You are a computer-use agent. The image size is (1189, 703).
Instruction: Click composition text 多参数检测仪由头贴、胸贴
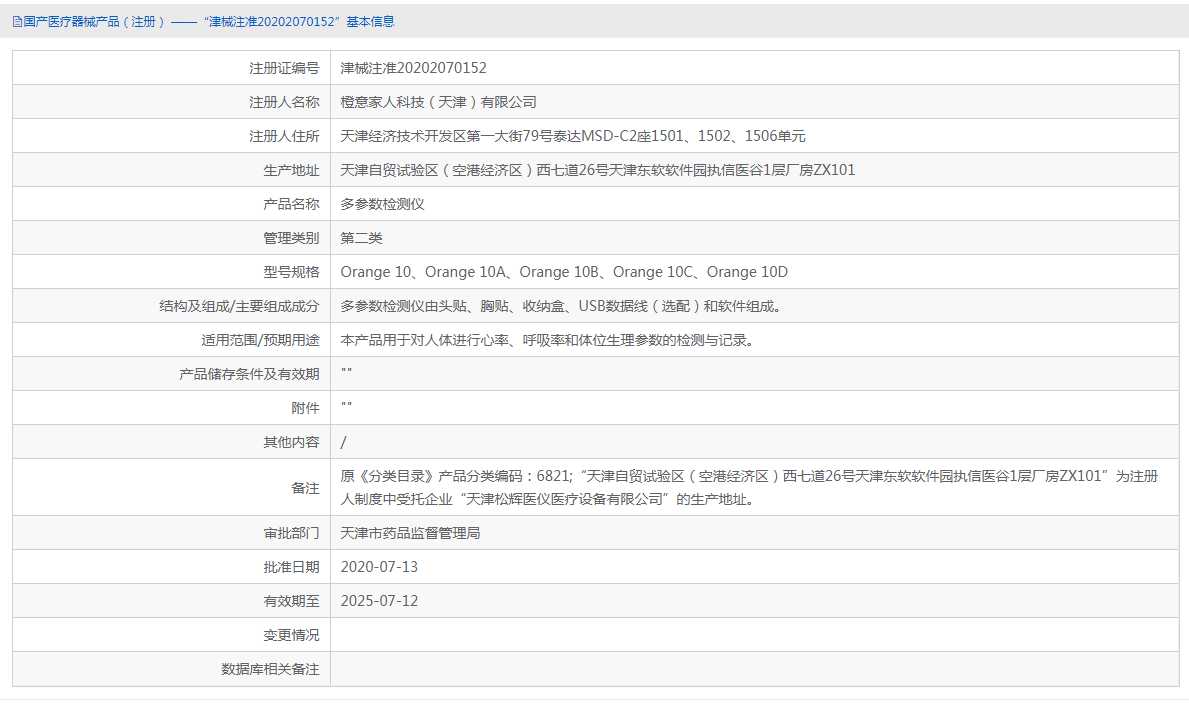(x=561, y=306)
